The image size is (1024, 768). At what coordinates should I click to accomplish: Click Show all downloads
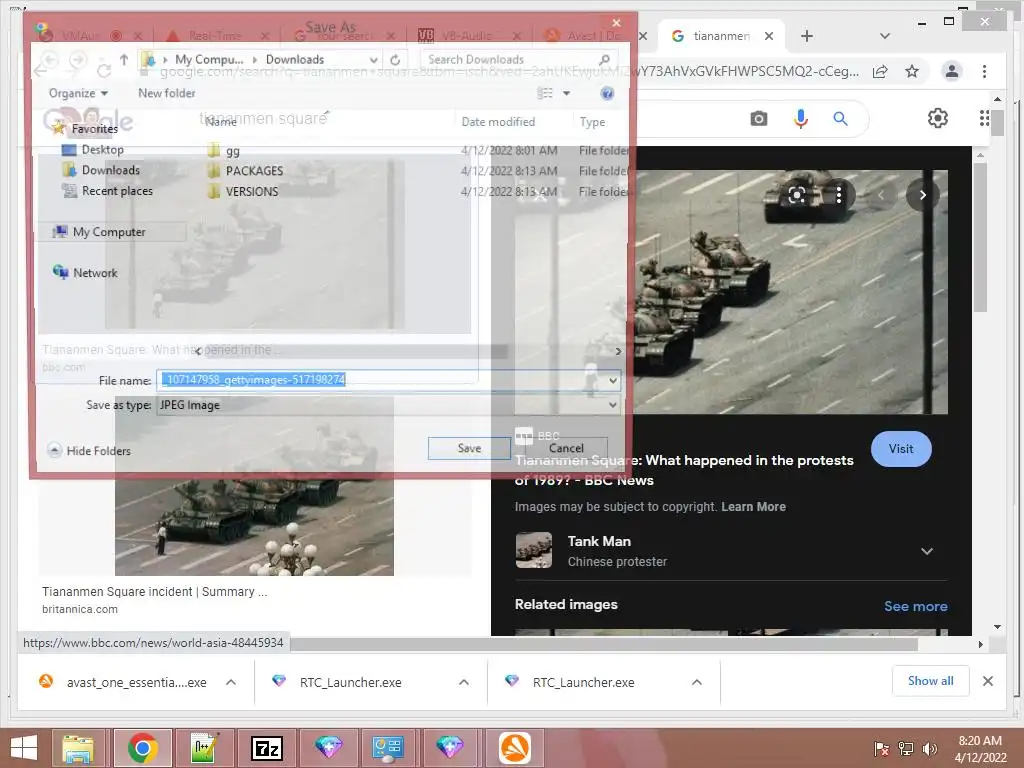coord(930,681)
